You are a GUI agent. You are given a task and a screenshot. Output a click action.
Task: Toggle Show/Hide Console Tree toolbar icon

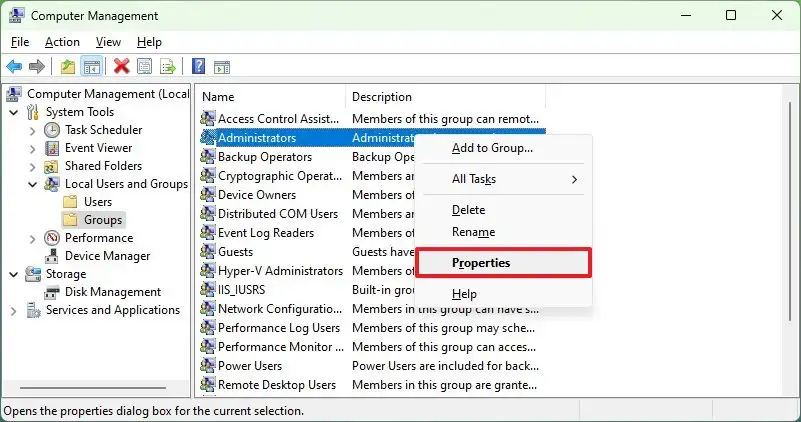[91, 67]
